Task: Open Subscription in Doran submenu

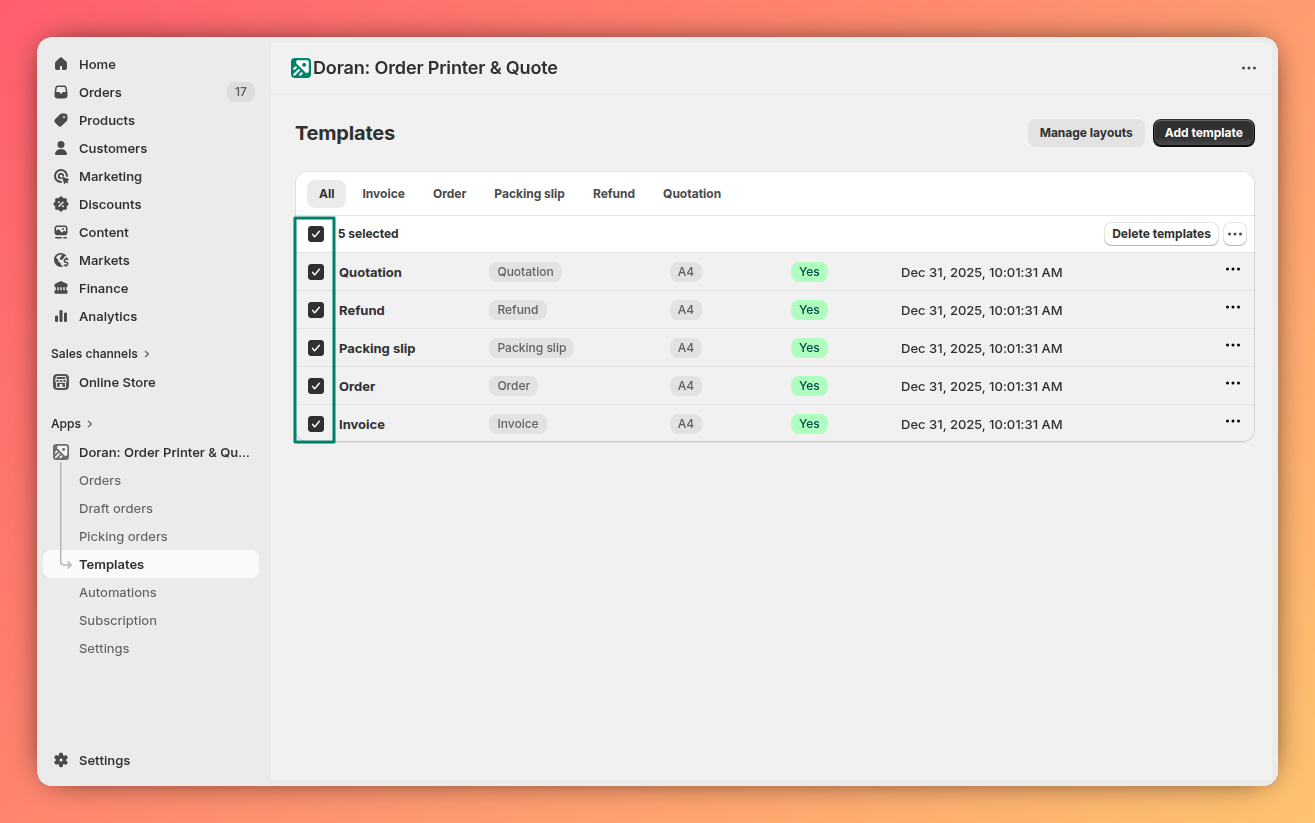Action: (118, 620)
